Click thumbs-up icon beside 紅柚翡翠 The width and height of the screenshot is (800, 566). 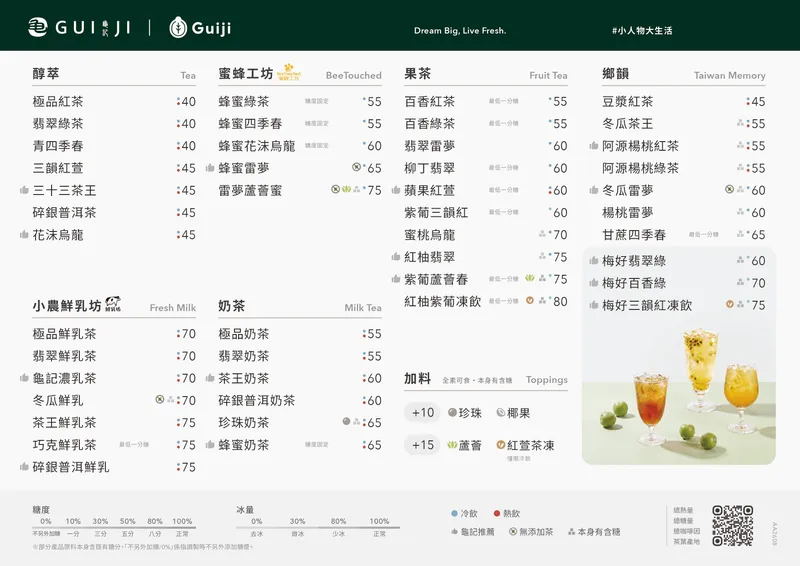pyautogui.click(x=395, y=257)
